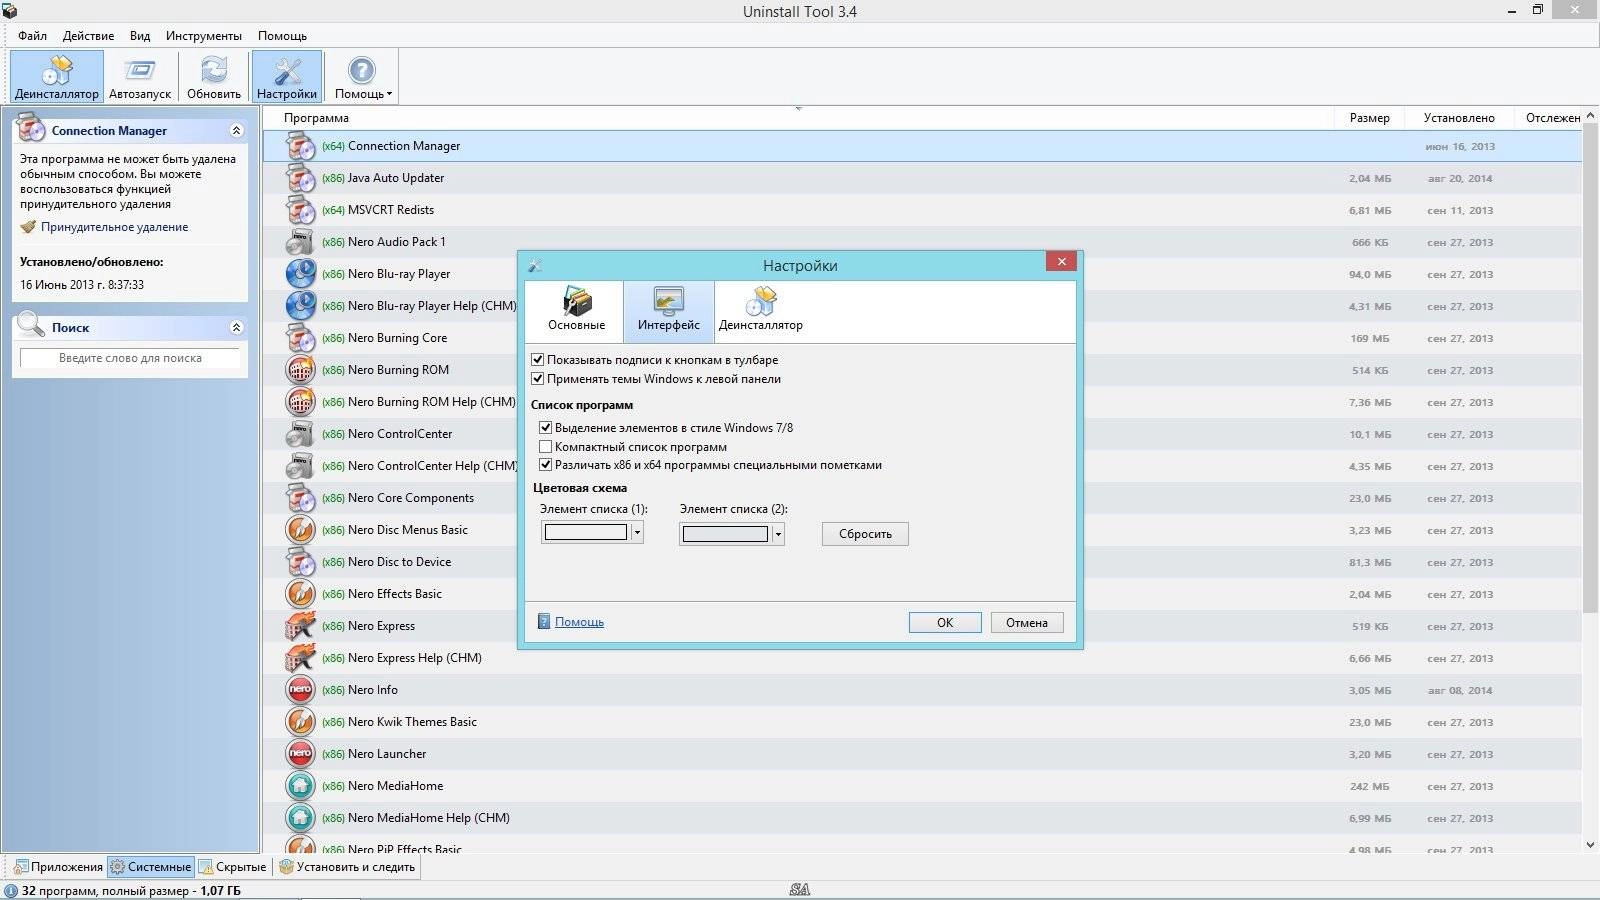This screenshot has width=1600, height=900.
Task: Select Nero MediaHome Help (CHM) icon
Action: coord(300,818)
